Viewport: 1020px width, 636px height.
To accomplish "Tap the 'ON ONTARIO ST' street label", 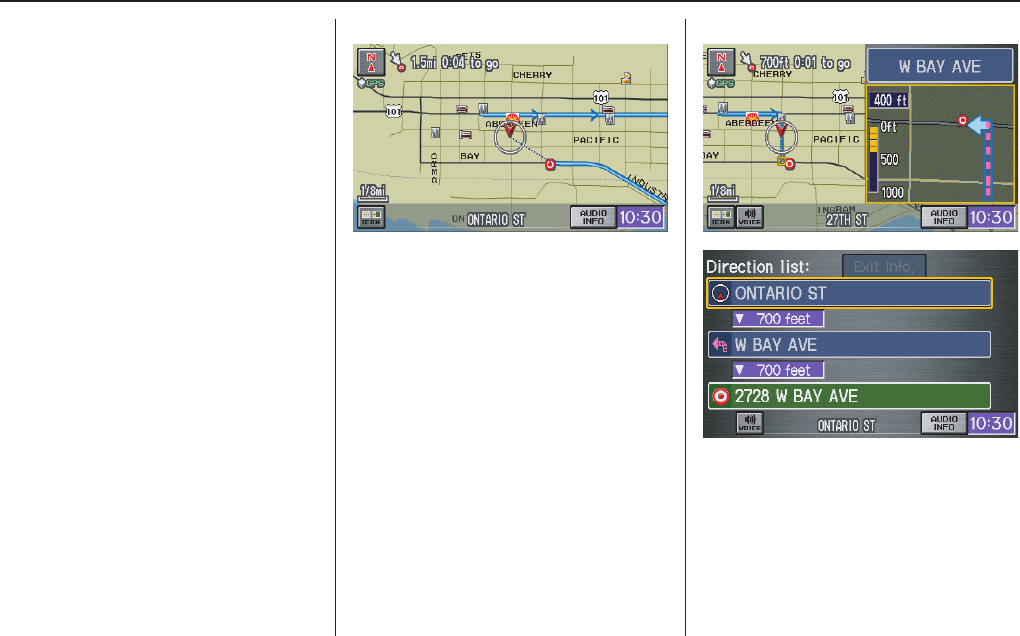I will (x=489, y=220).
